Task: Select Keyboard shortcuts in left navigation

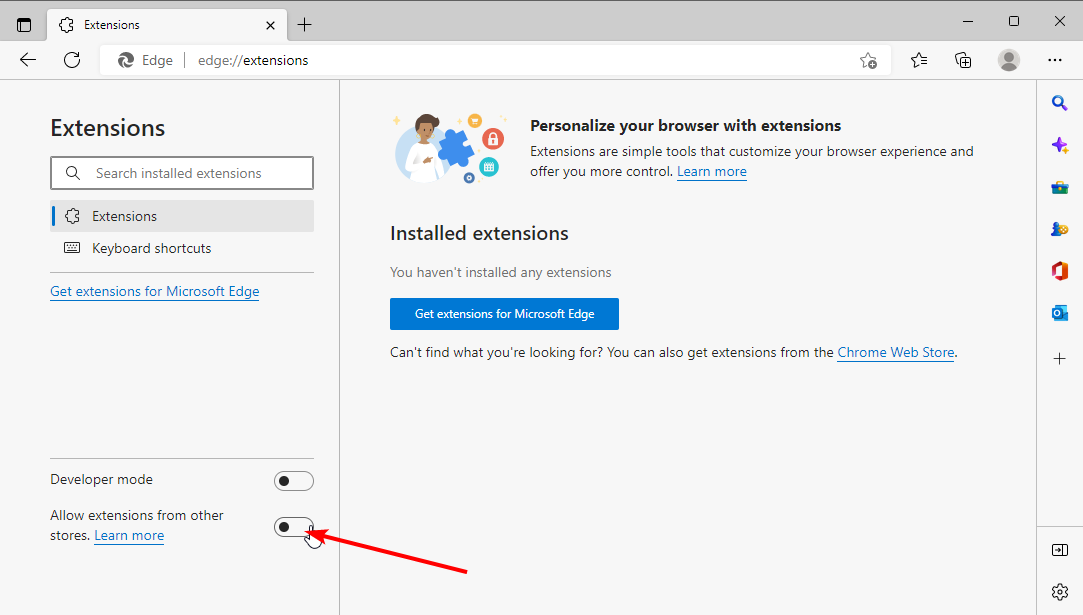Action: (151, 248)
